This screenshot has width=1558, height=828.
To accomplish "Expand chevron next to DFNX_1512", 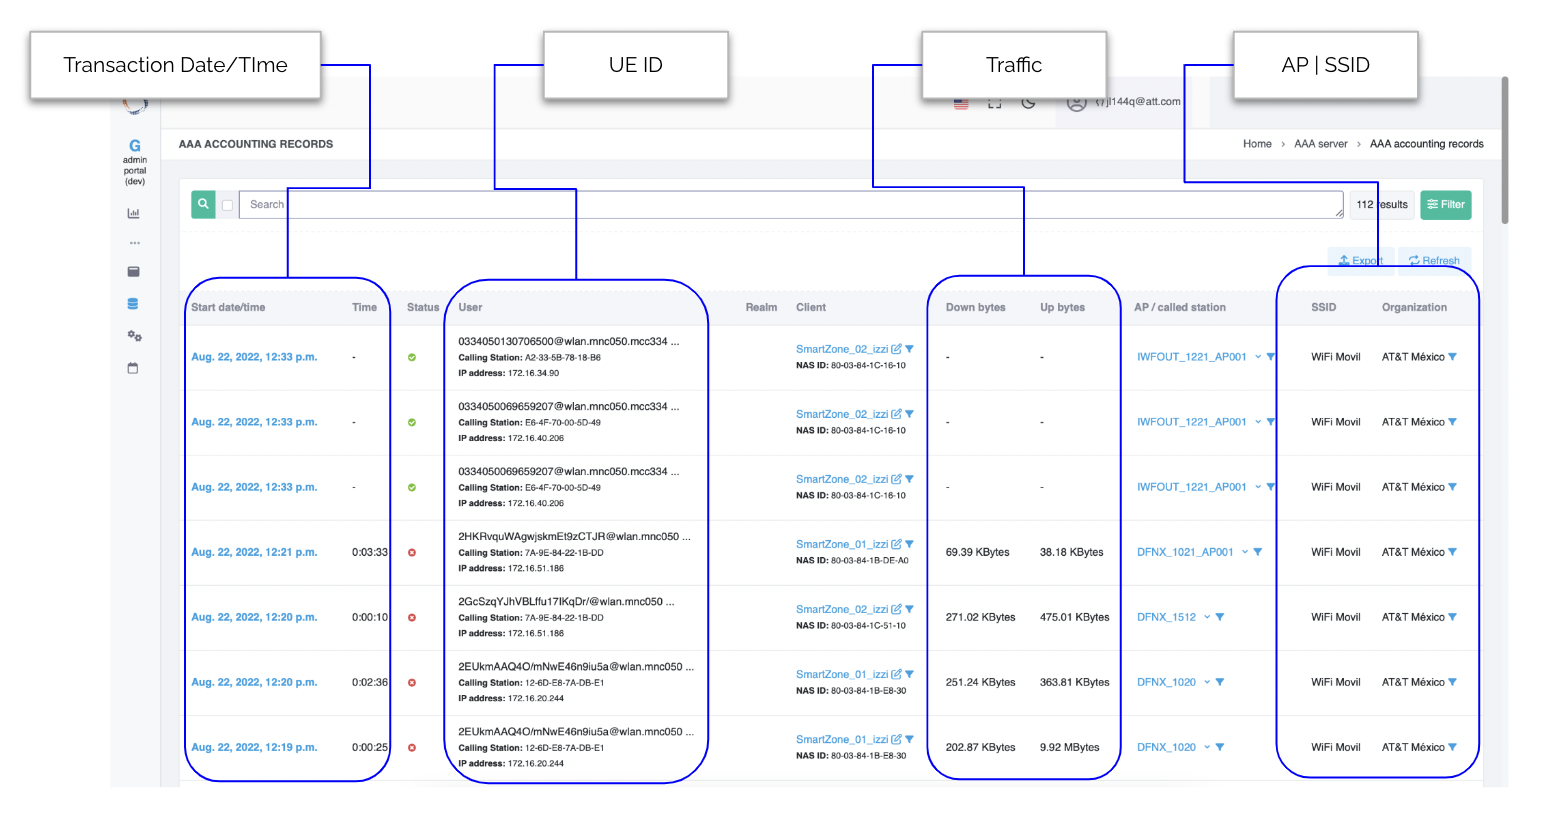I will tap(1207, 617).
